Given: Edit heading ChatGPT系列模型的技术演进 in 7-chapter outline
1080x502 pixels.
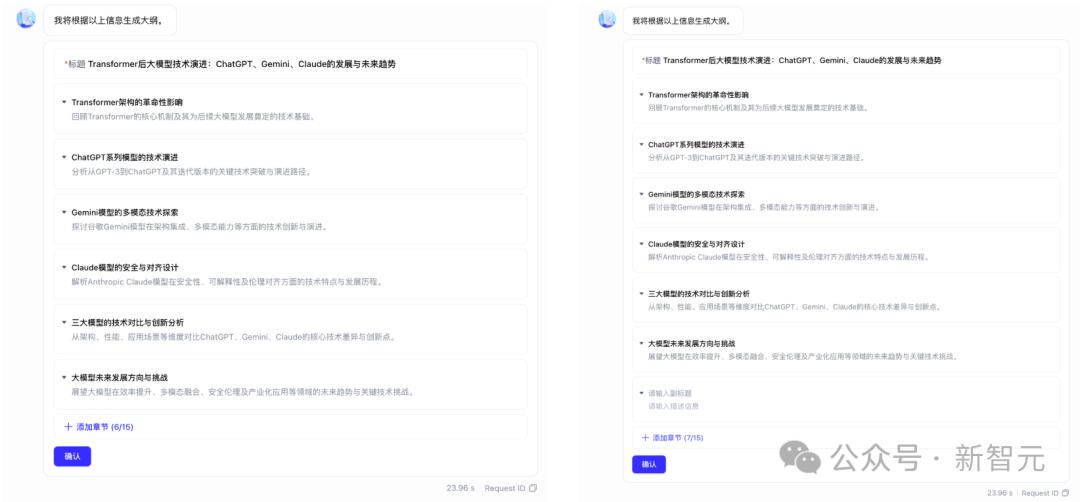Looking at the screenshot, I should (x=696, y=145).
